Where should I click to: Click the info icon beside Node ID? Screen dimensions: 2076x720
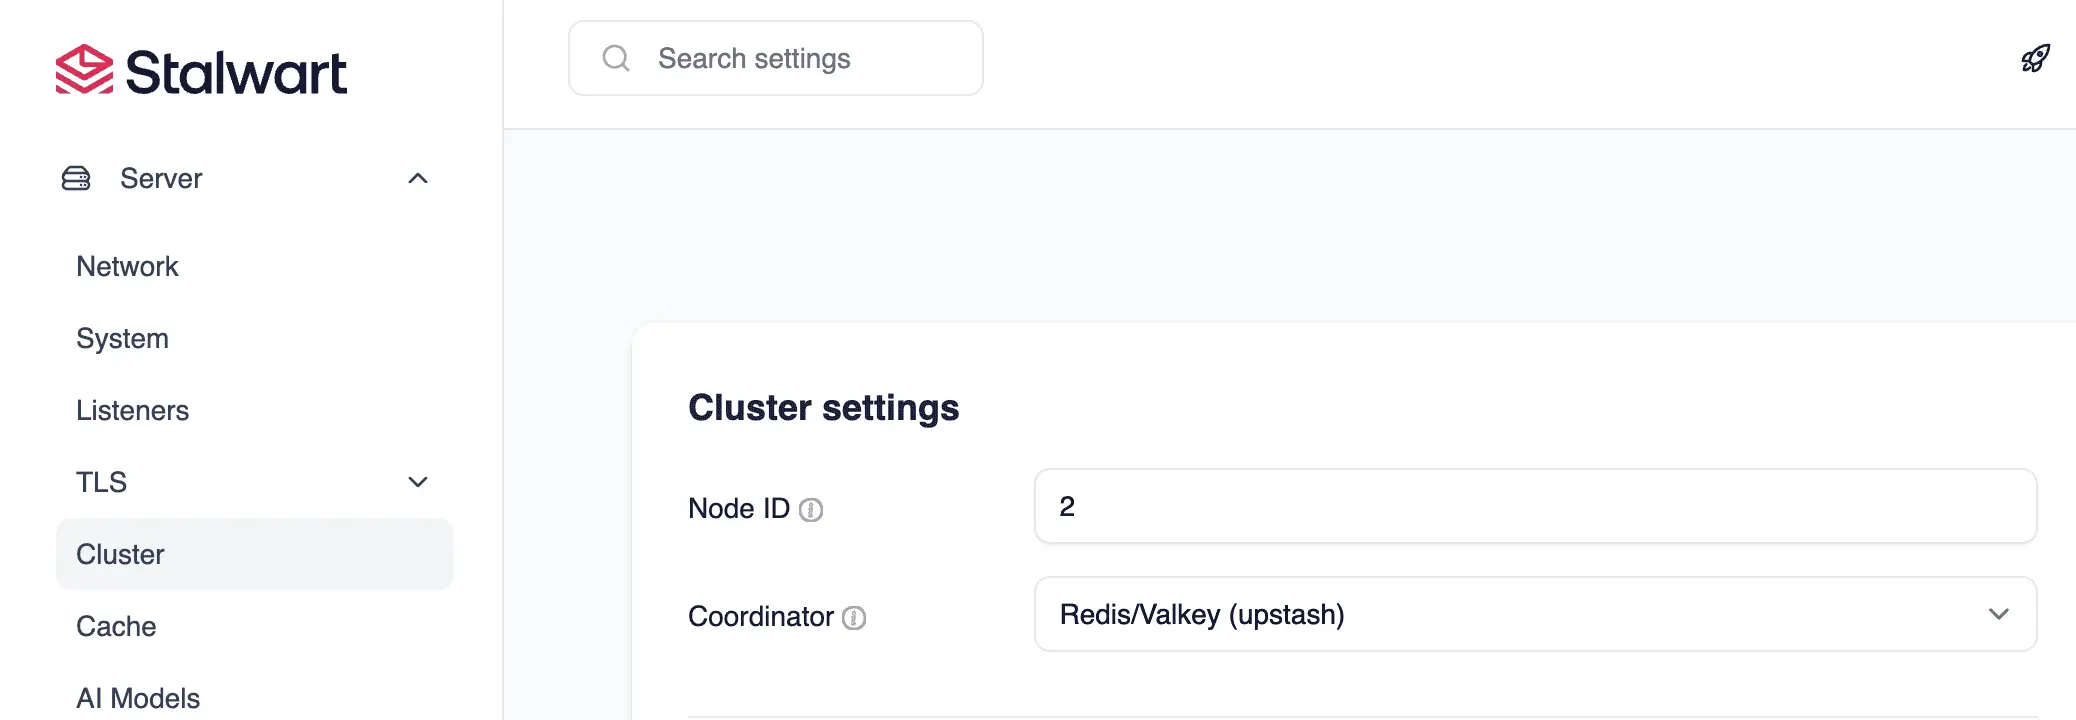coord(812,510)
